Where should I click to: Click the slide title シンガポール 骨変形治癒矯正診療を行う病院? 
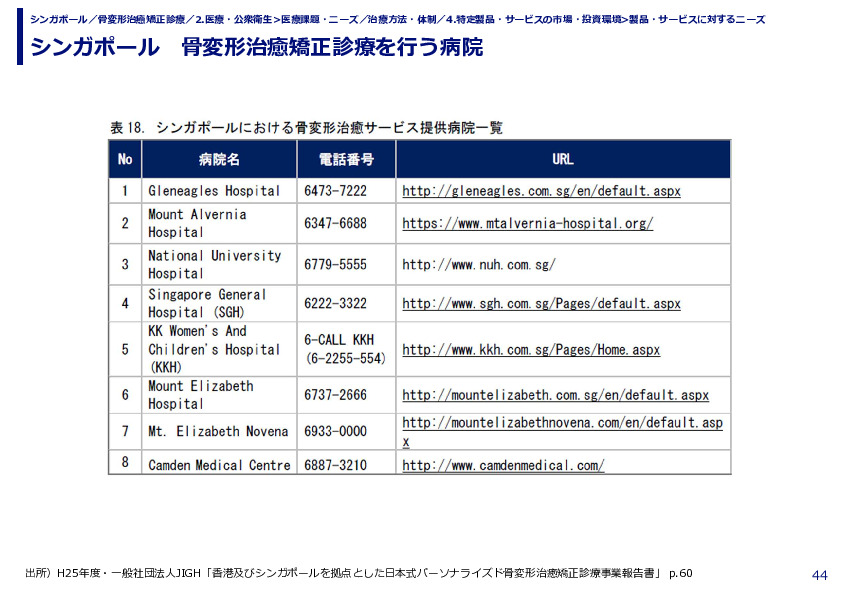257,47
